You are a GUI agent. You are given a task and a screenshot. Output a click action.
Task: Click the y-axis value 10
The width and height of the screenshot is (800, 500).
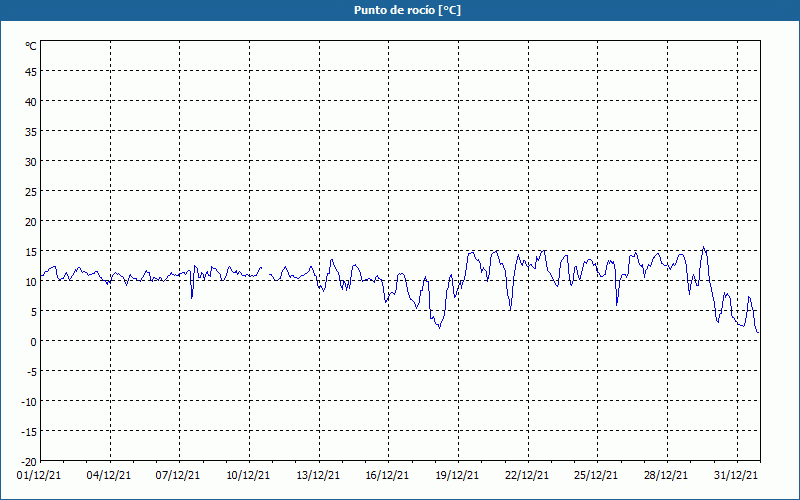[31, 282]
